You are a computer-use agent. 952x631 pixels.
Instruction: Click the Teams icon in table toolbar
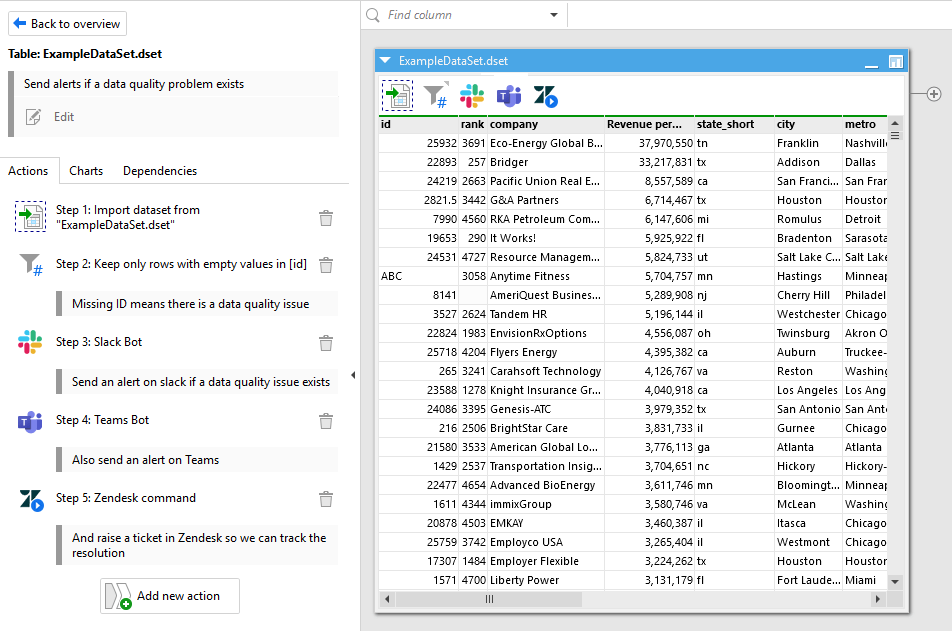[x=509, y=96]
